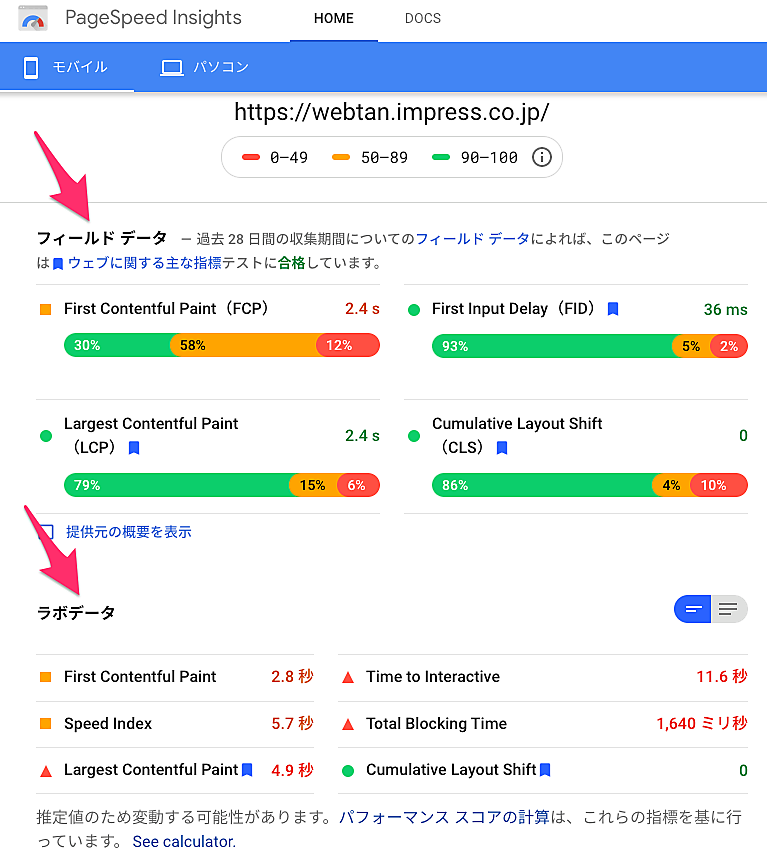767x860 pixels.
Task: Click the FCP 12% red bar segment
Action: 348,345
